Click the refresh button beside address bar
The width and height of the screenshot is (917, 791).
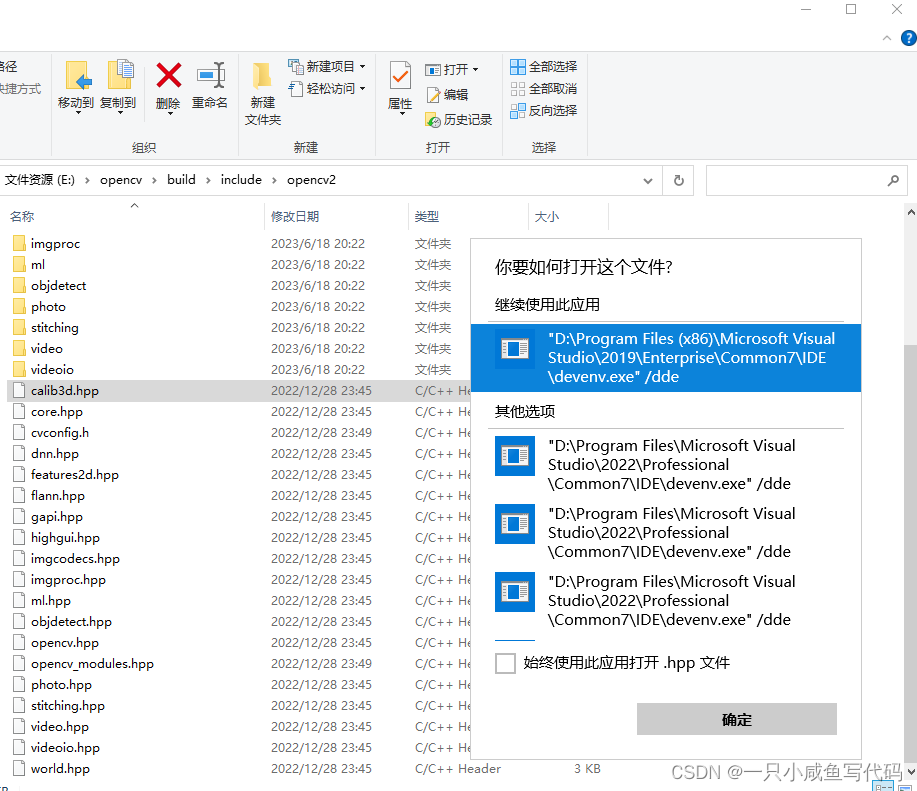(x=678, y=180)
